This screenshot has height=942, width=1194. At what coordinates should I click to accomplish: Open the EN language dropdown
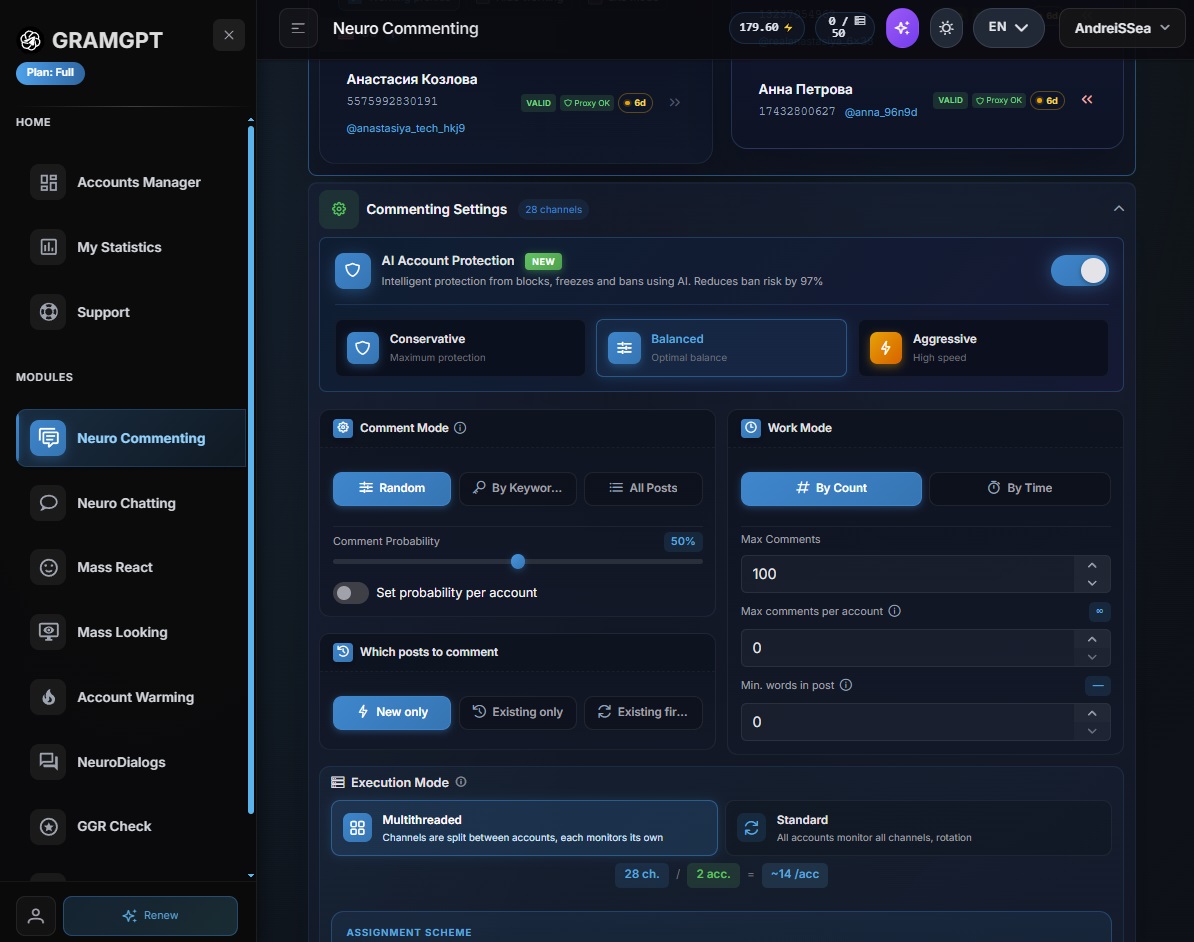coord(1008,28)
